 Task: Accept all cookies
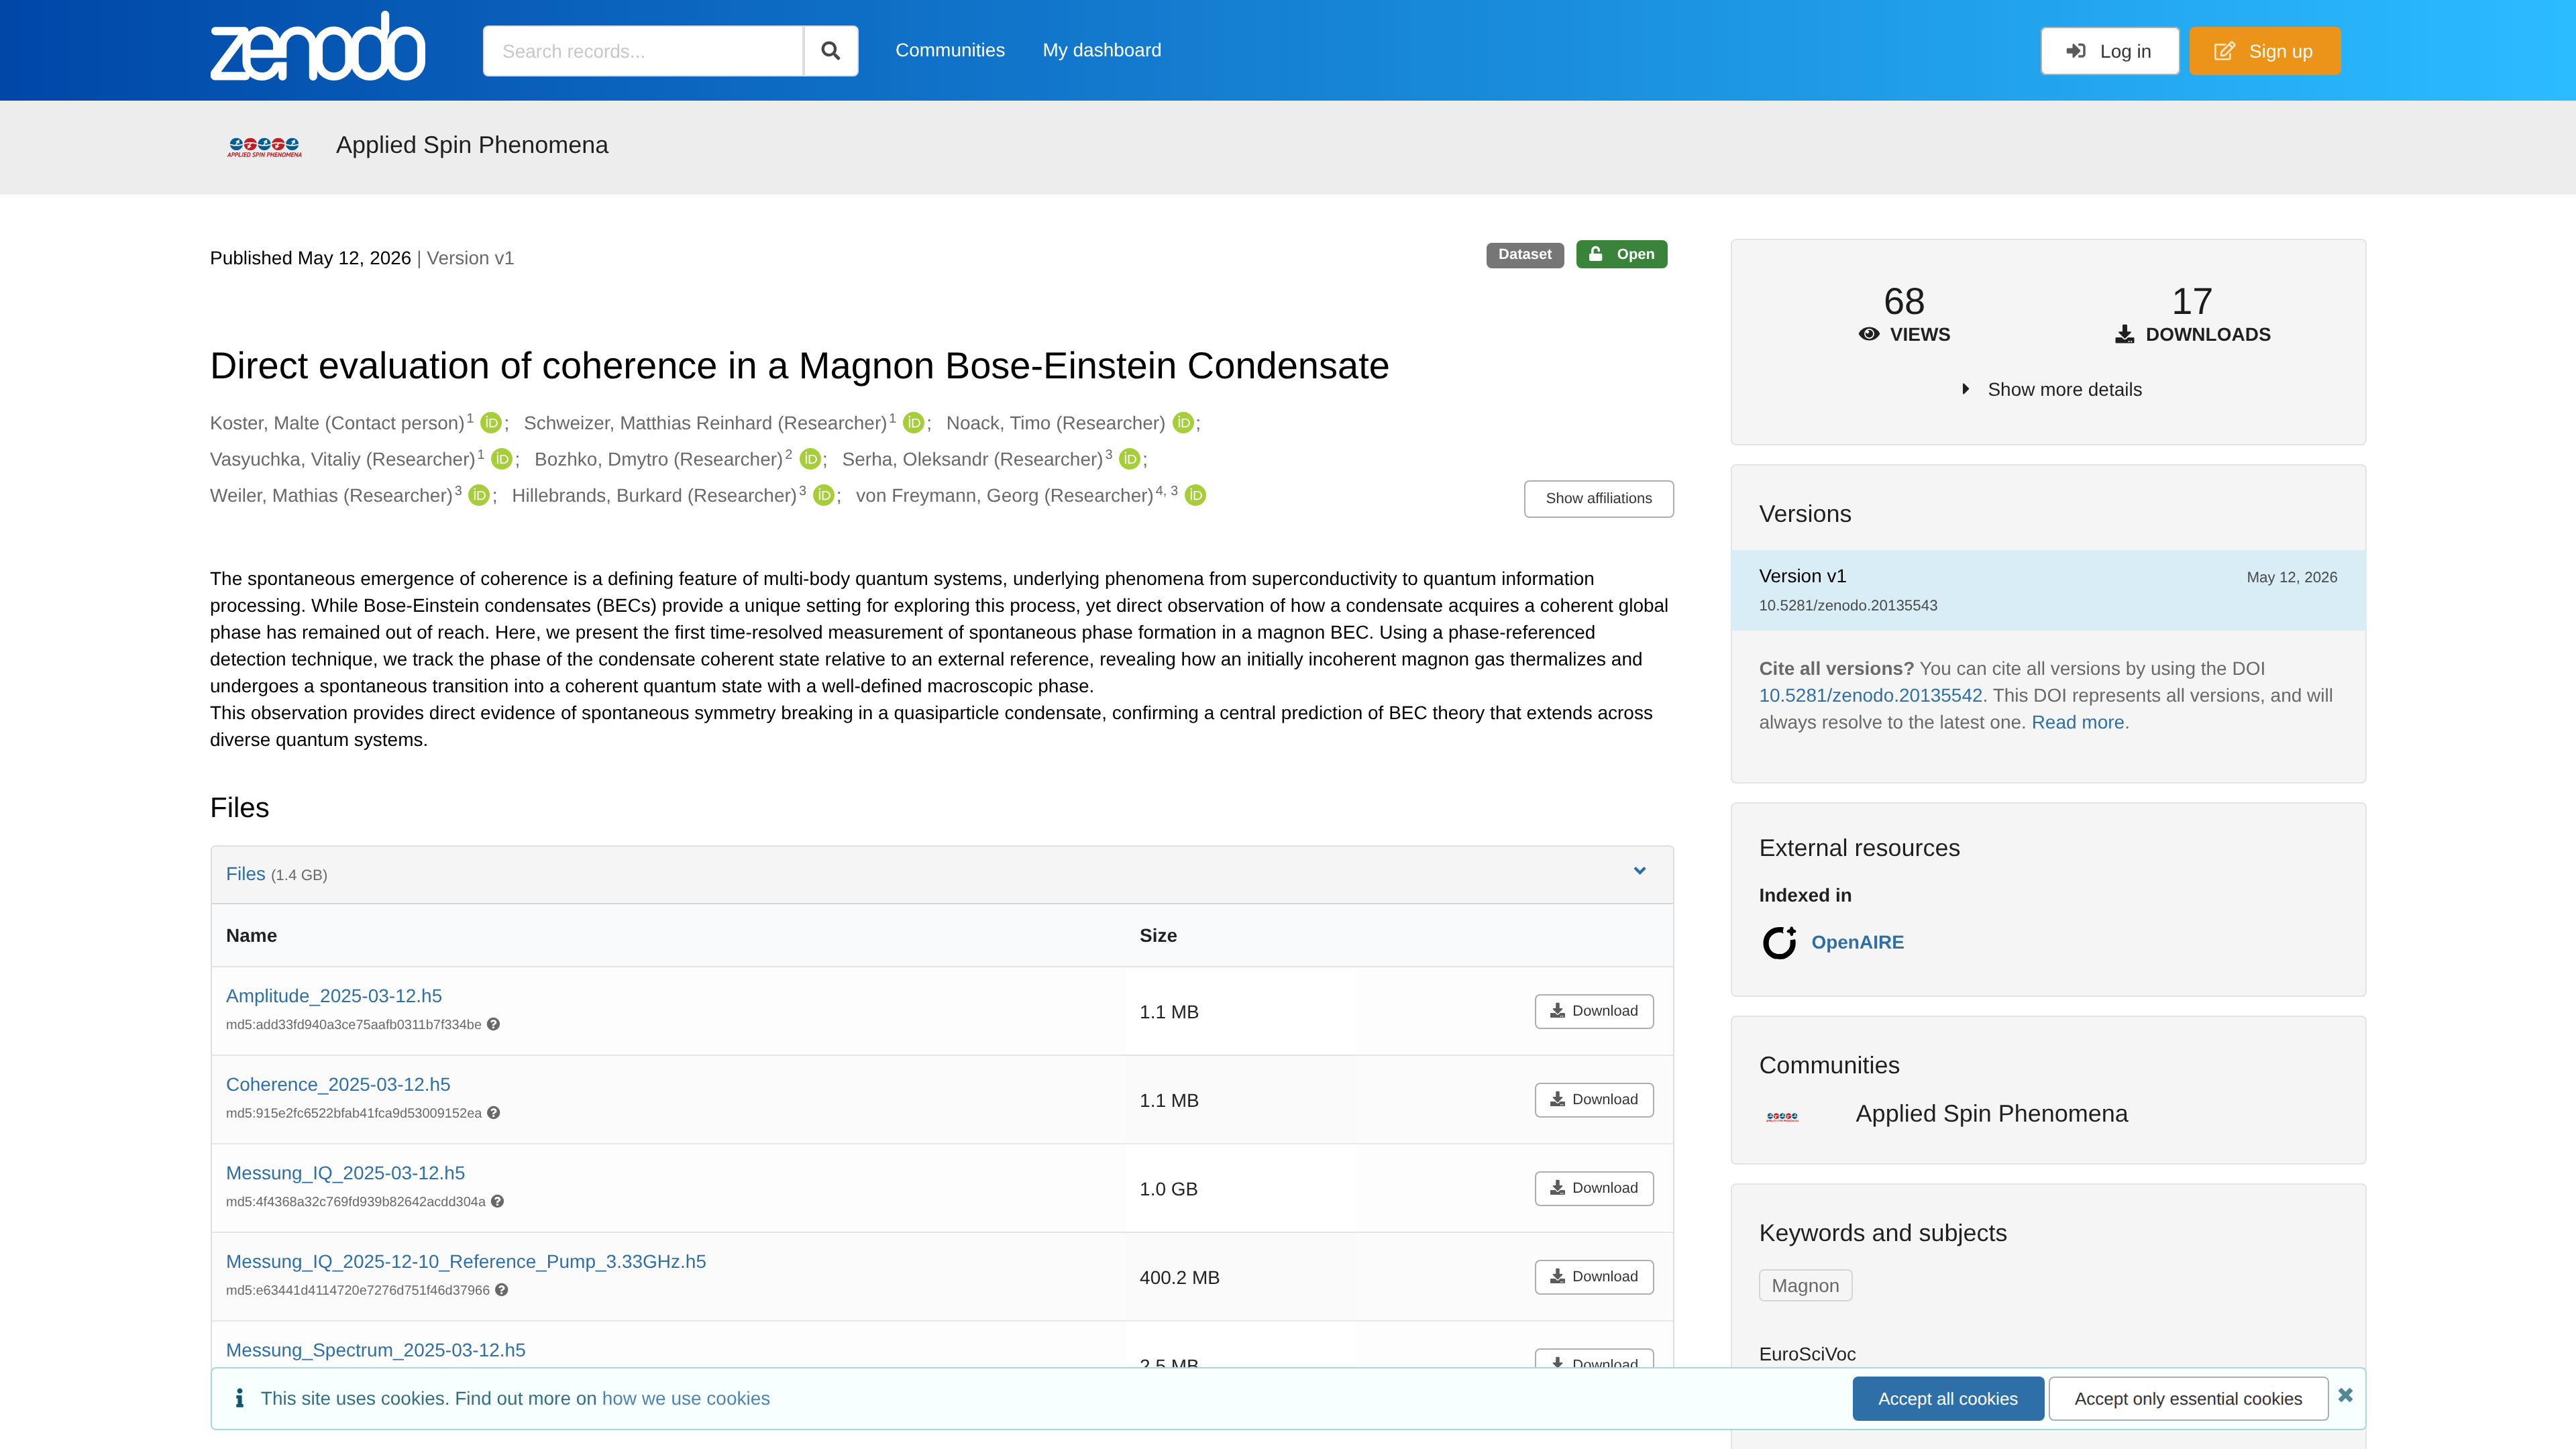pos(1947,1399)
